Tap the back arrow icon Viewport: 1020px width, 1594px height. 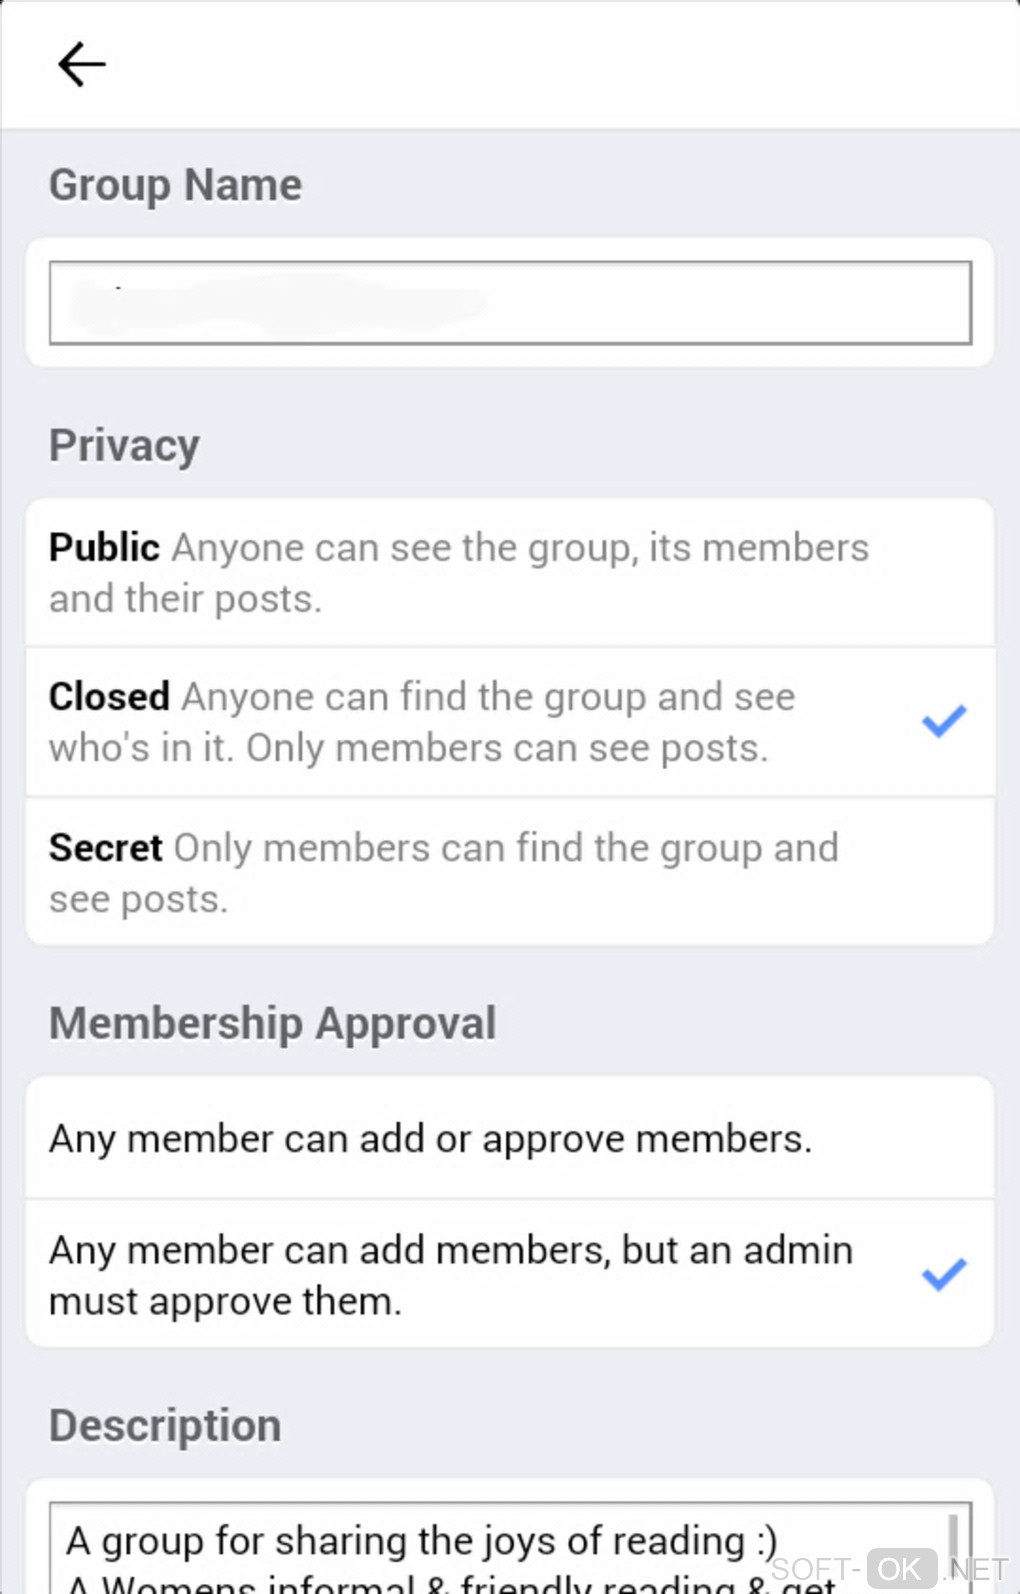click(x=81, y=65)
